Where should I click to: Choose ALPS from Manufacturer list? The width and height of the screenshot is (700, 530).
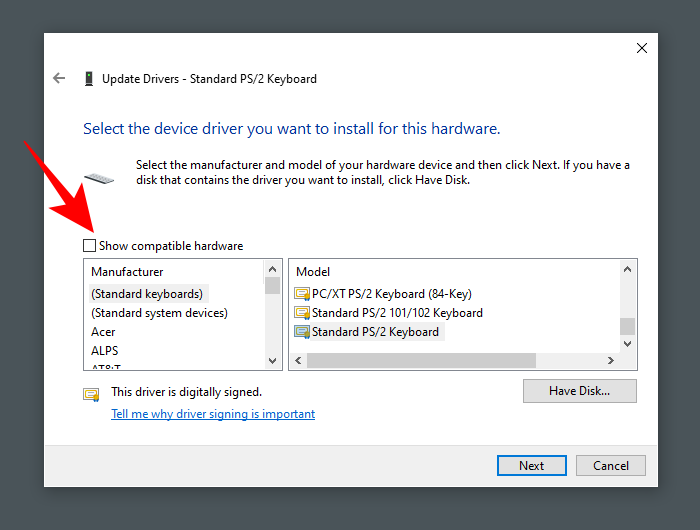104,351
